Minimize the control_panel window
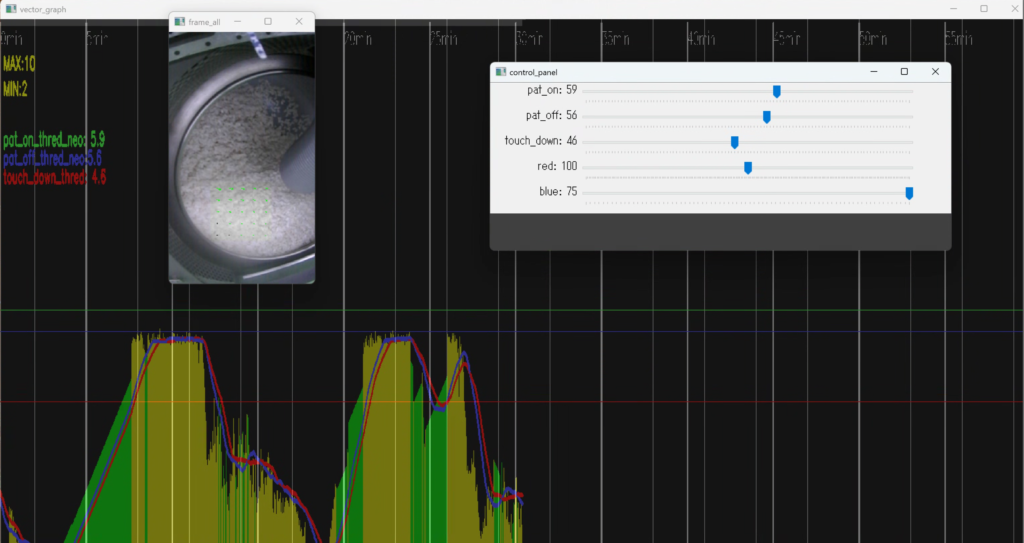Screen dimensions: 1024x543 pyautogui.click(x=873, y=72)
